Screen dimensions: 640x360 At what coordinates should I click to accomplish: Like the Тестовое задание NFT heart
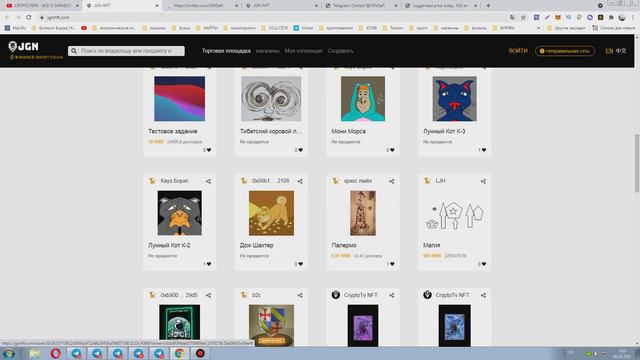[x=209, y=150]
